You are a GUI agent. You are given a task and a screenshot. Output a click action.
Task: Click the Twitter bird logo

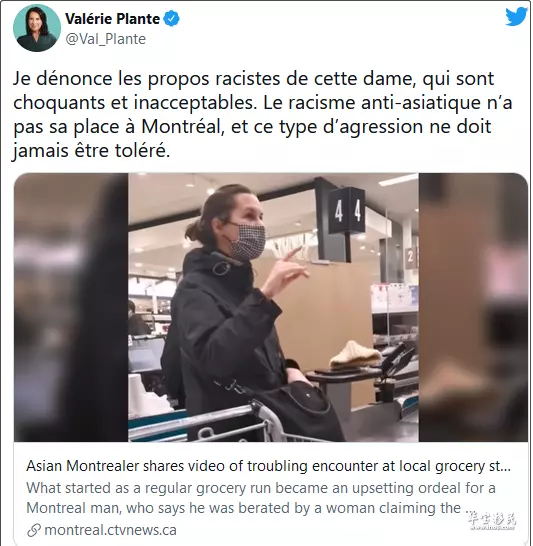click(517, 16)
